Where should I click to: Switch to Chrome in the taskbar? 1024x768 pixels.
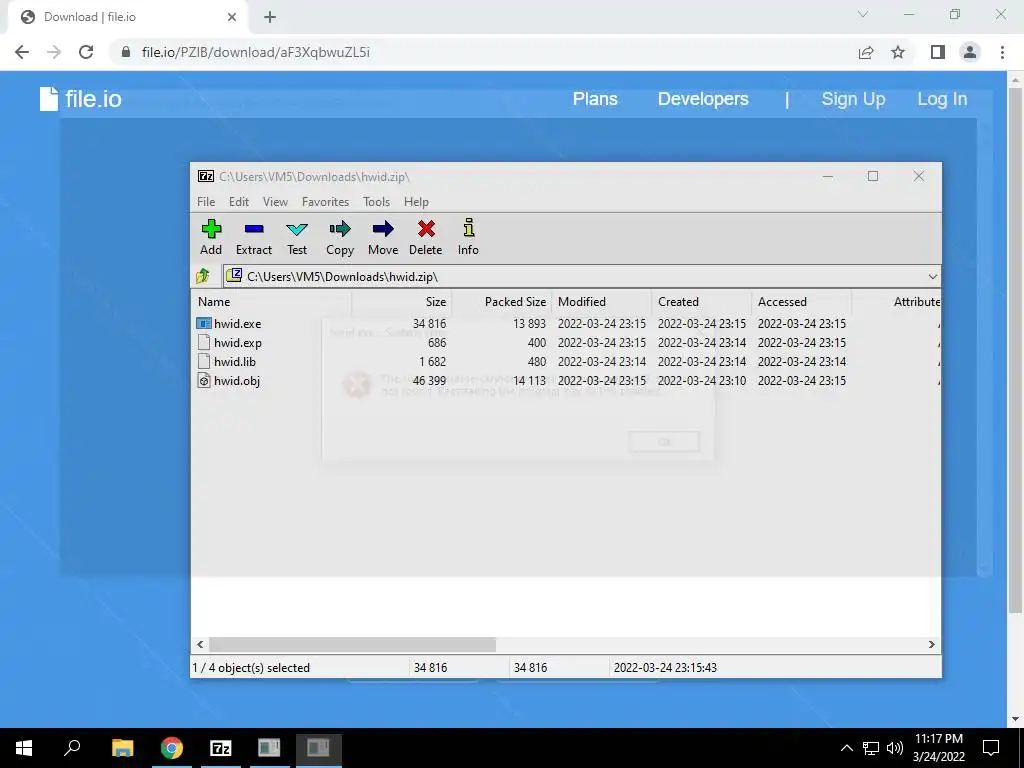(x=172, y=748)
